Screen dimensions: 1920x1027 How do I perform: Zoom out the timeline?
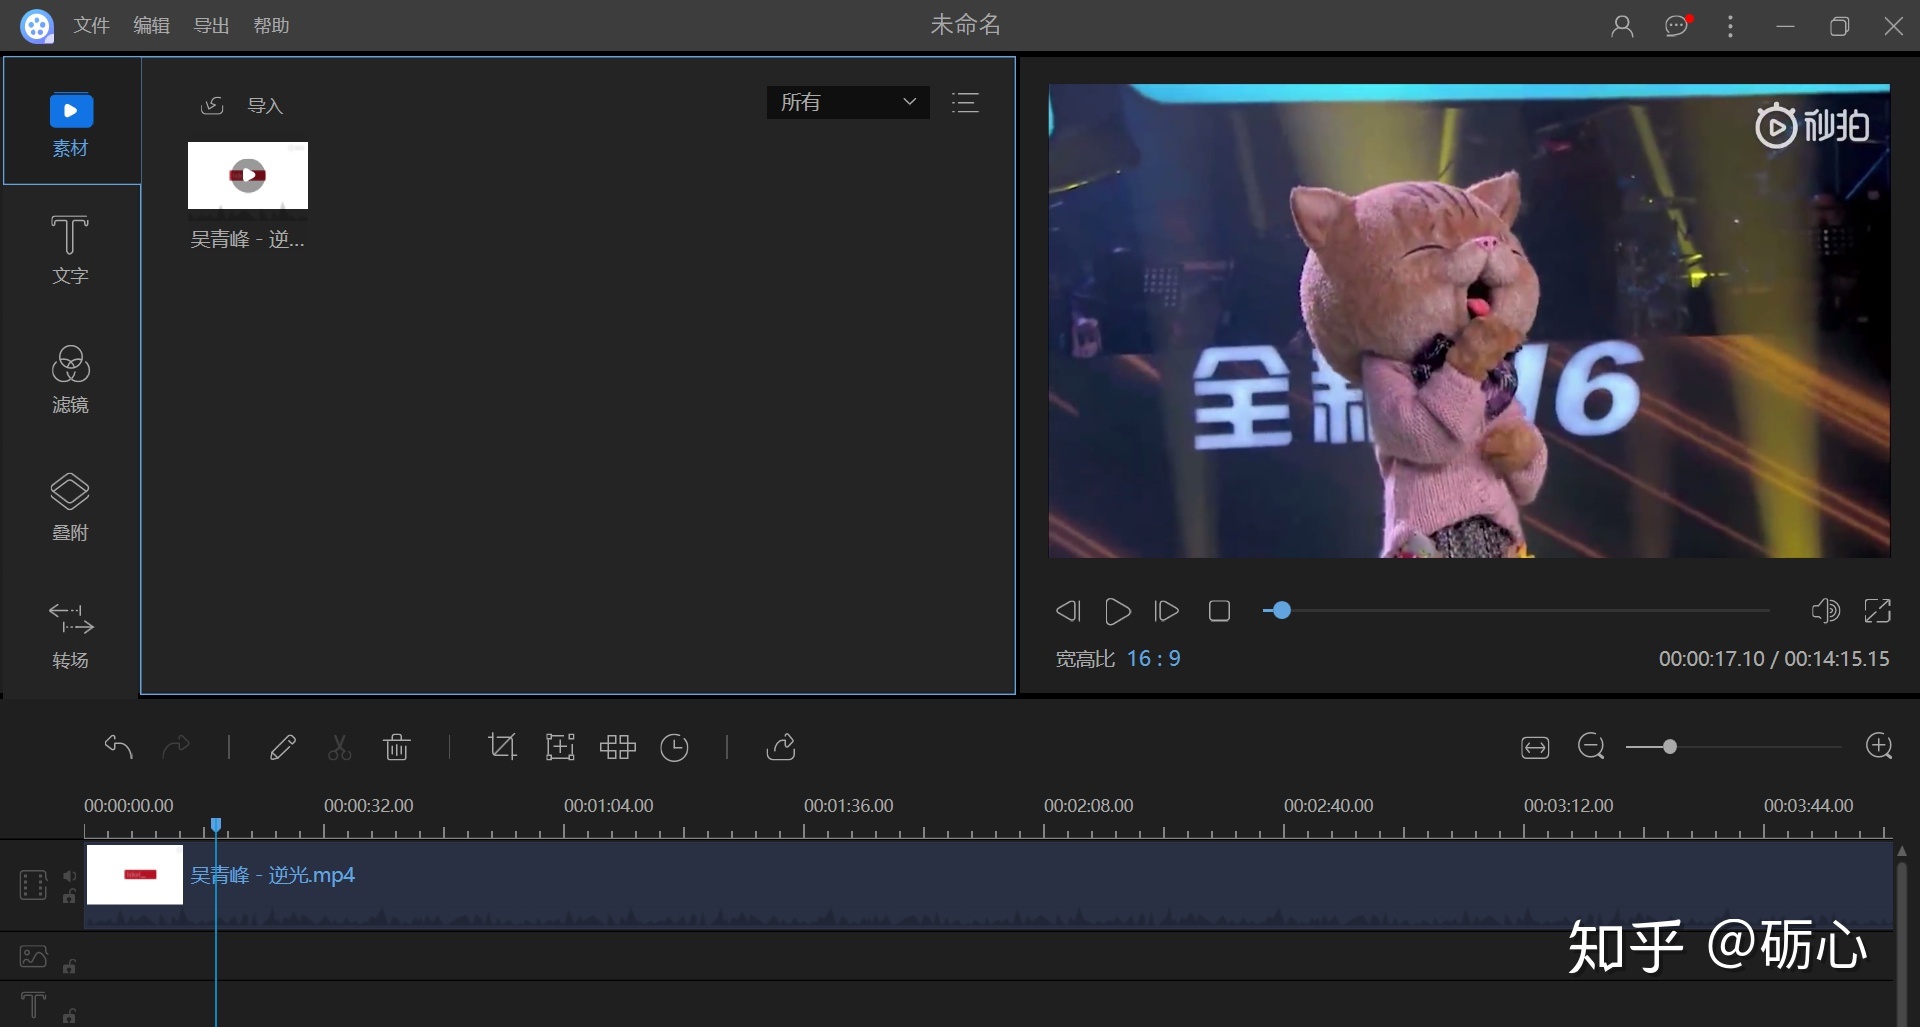pos(1591,746)
